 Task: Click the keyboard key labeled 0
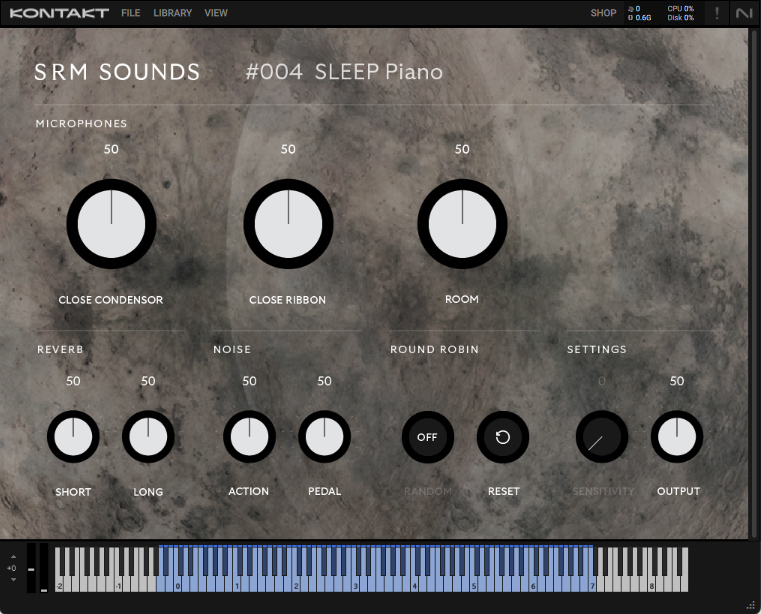point(178,582)
